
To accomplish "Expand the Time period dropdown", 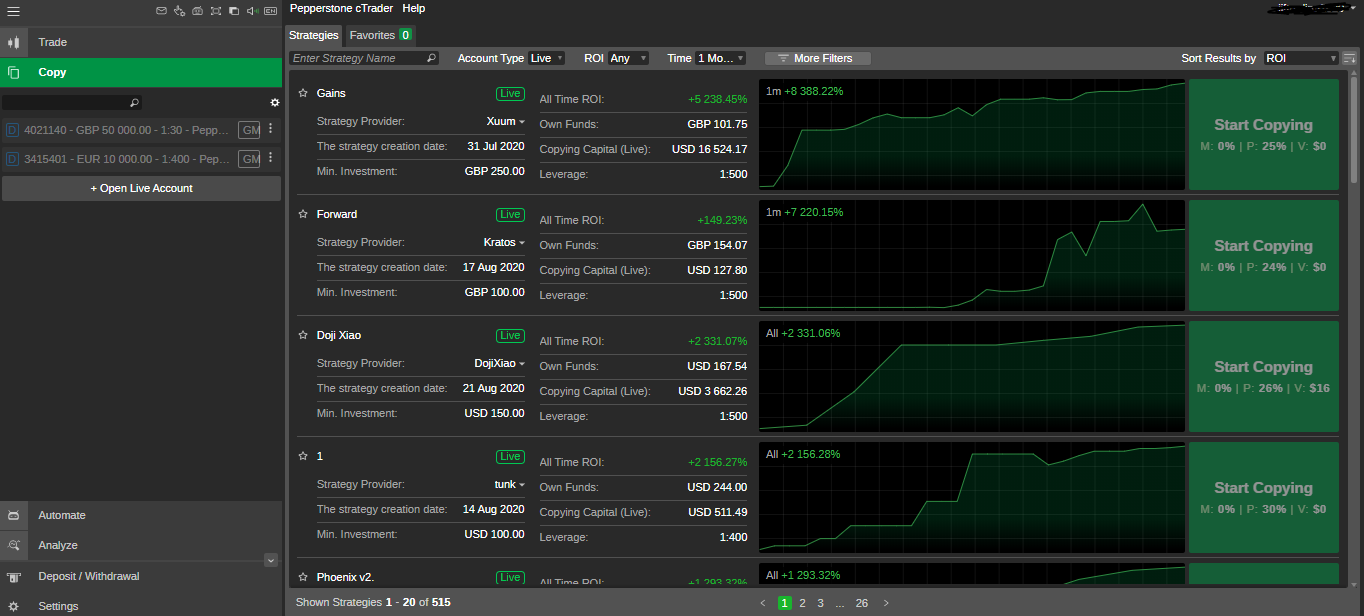I will pyautogui.click(x=721, y=58).
